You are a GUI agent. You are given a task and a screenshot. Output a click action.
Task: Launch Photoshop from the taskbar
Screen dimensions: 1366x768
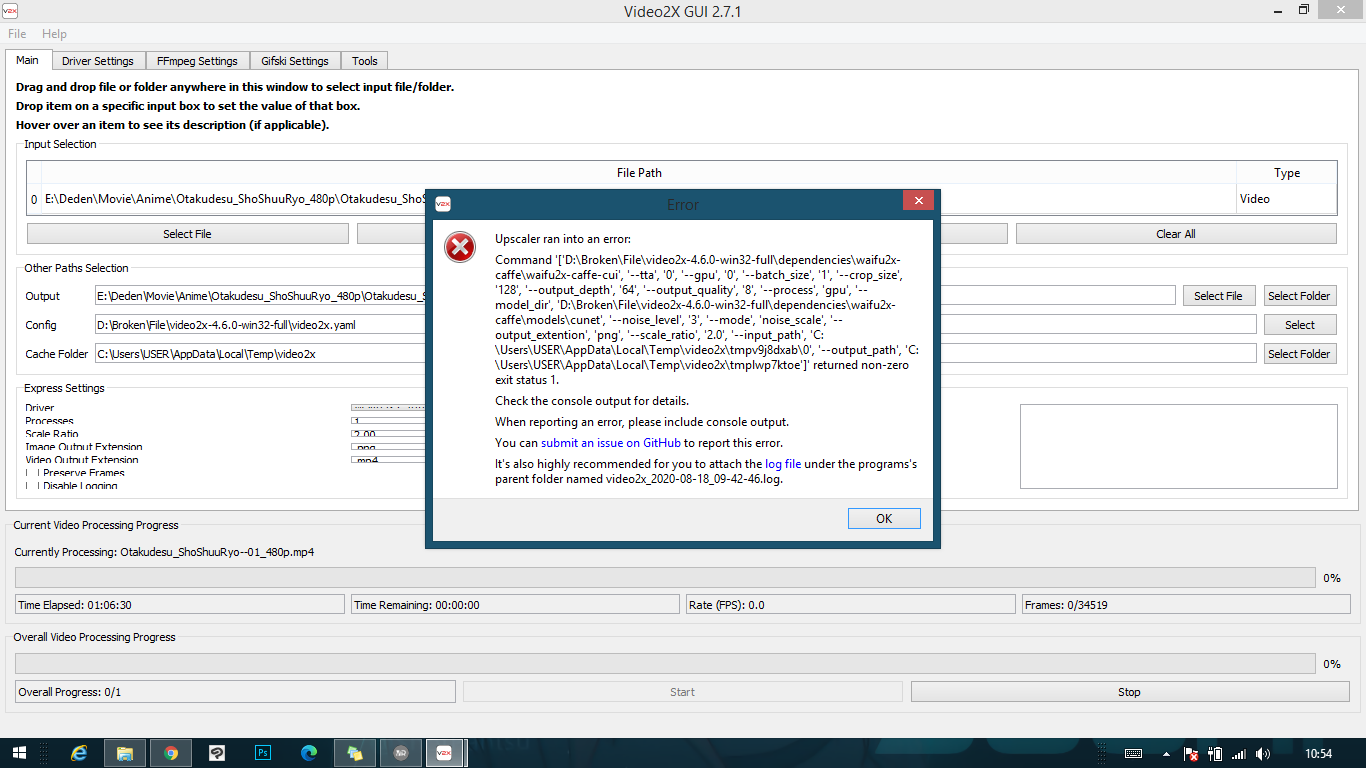tap(262, 752)
